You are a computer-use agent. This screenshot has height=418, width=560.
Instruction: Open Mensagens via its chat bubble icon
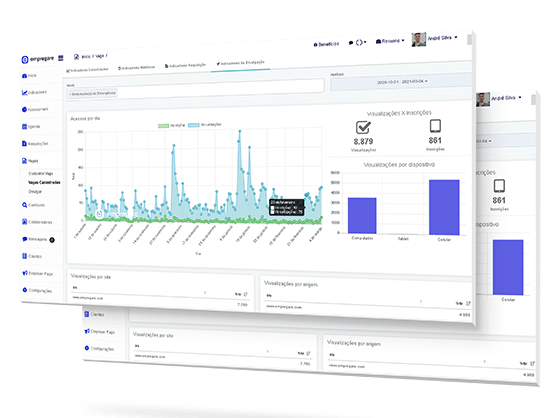24,239
